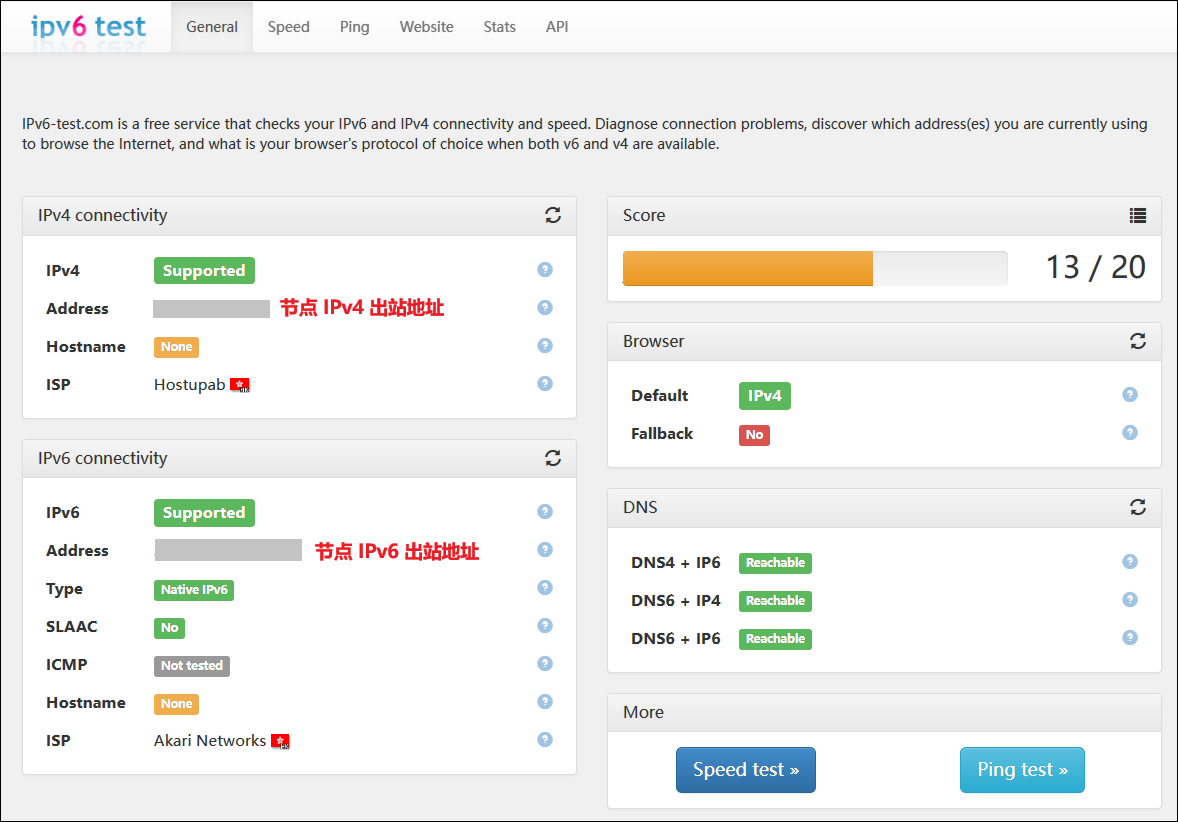Open help for the ICMP row
The height and width of the screenshot is (822, 1178).
click(545, 663)
